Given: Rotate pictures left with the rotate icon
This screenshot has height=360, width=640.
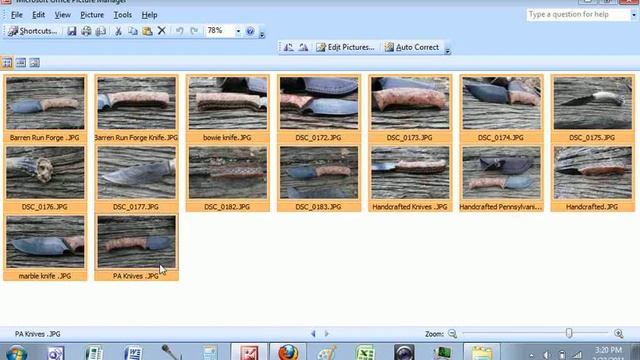Looking at the screenshot, I should [288, 47].
